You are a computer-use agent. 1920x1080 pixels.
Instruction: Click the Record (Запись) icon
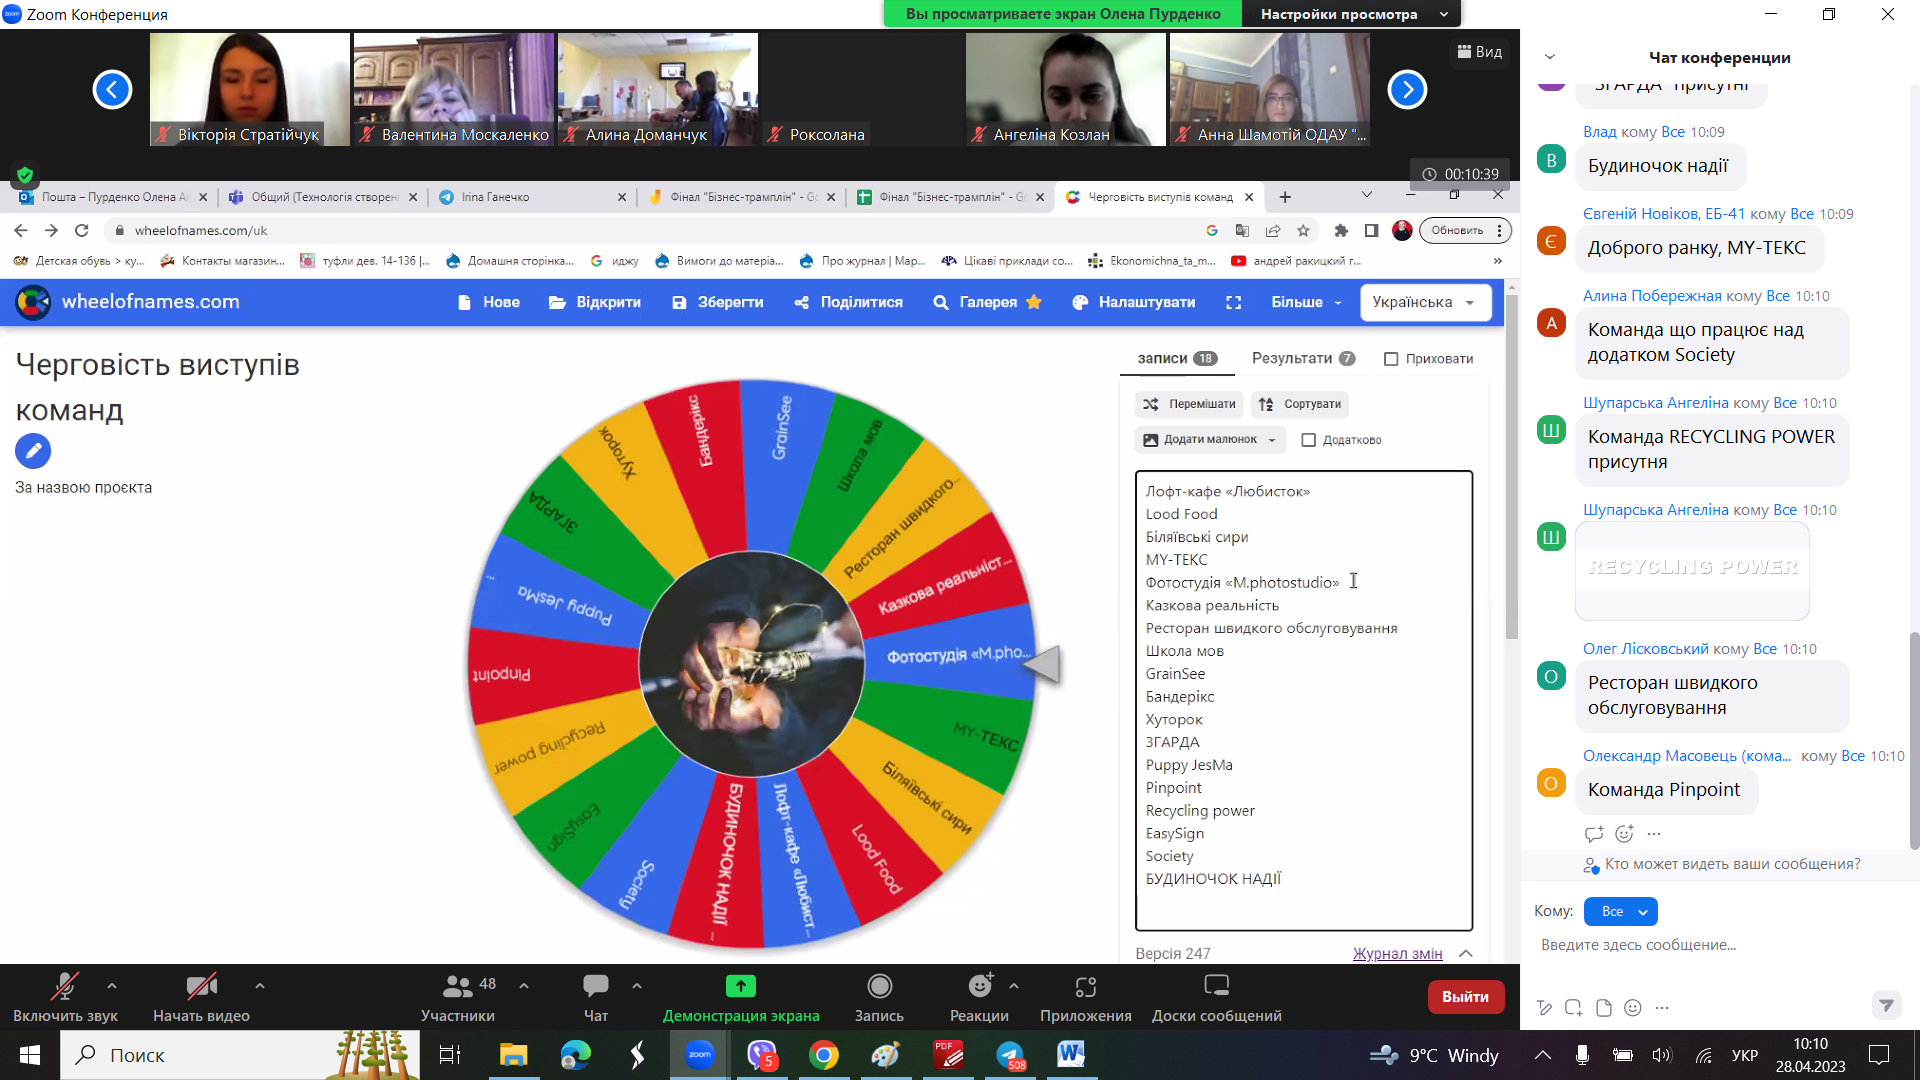pyautogui.click(x=879, y=987)
